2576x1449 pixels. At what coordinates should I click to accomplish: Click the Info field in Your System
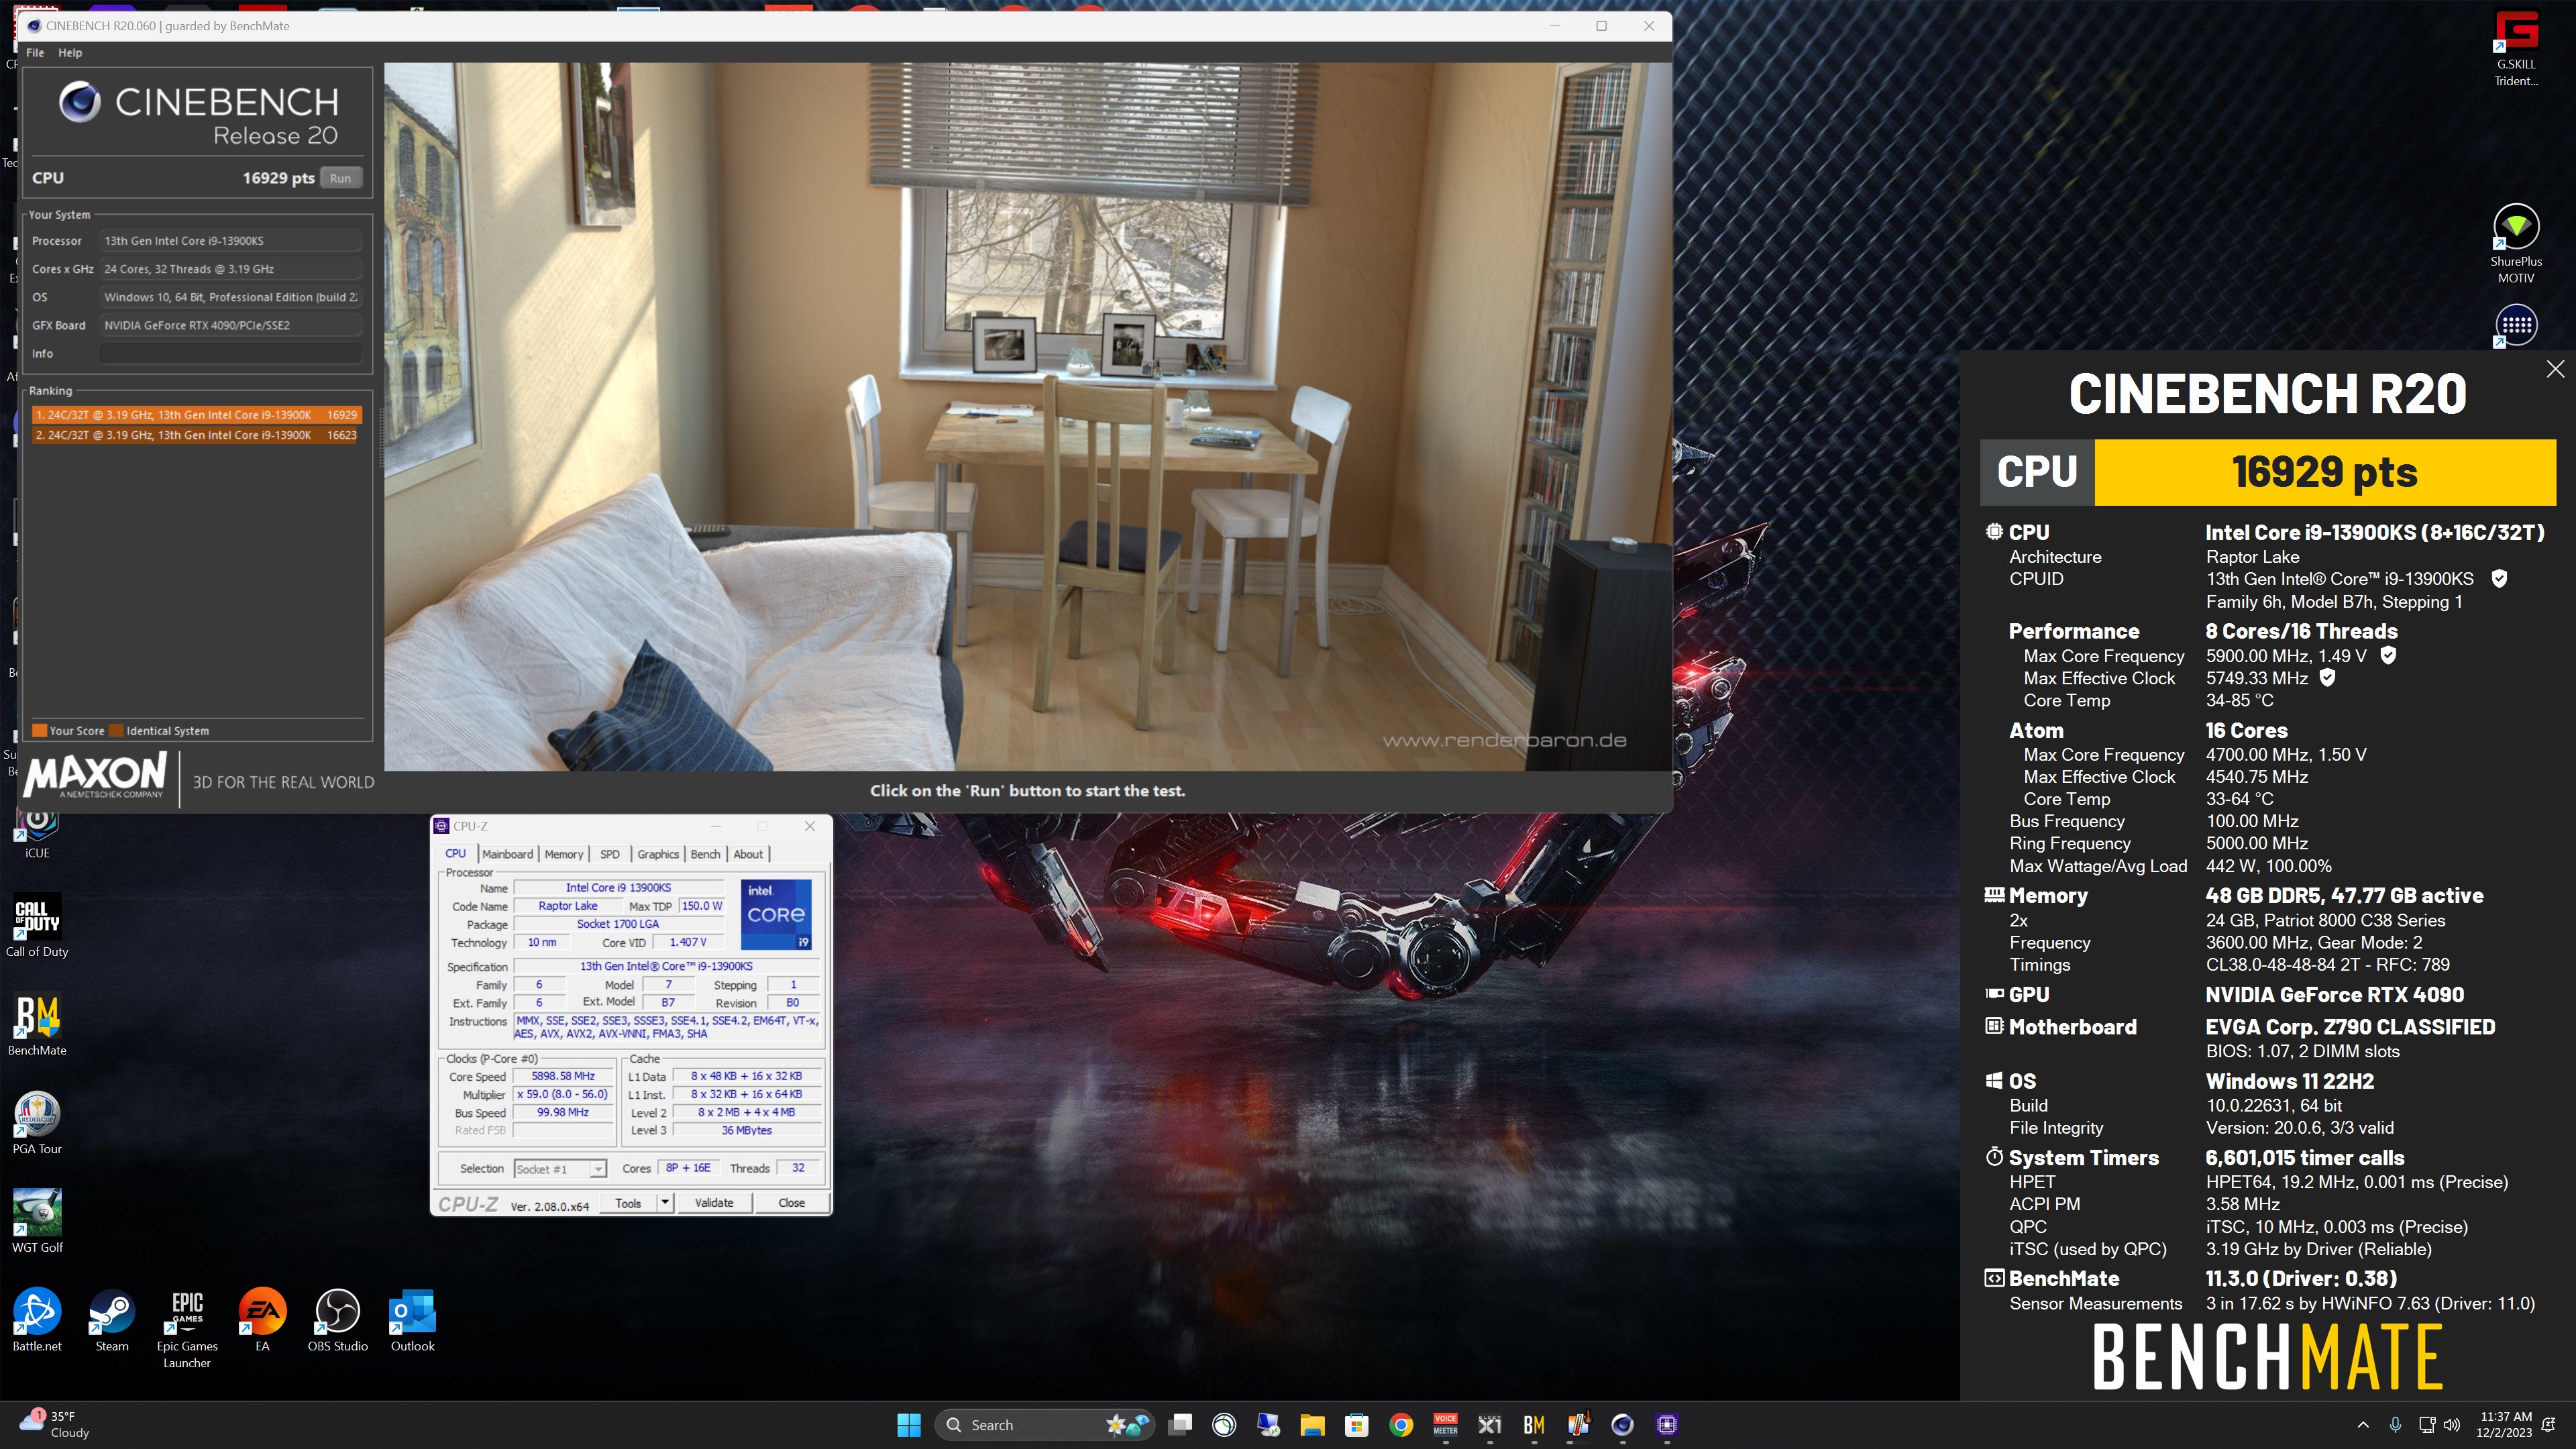230,353
